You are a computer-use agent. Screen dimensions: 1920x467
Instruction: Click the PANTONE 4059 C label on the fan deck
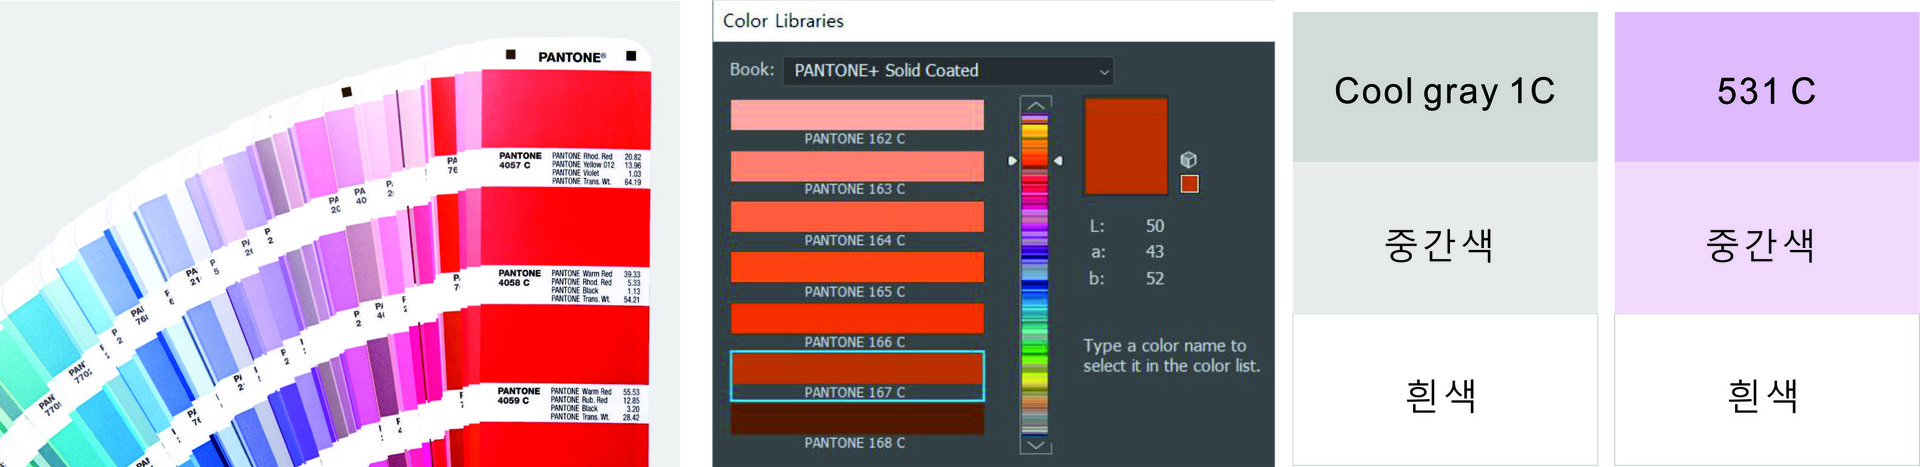[519, 395]
